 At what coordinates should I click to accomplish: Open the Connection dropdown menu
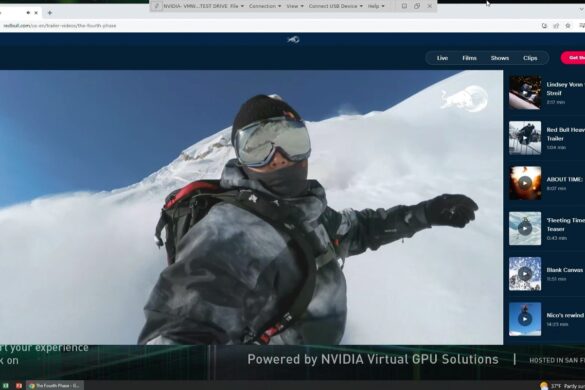tap(265, 6)
